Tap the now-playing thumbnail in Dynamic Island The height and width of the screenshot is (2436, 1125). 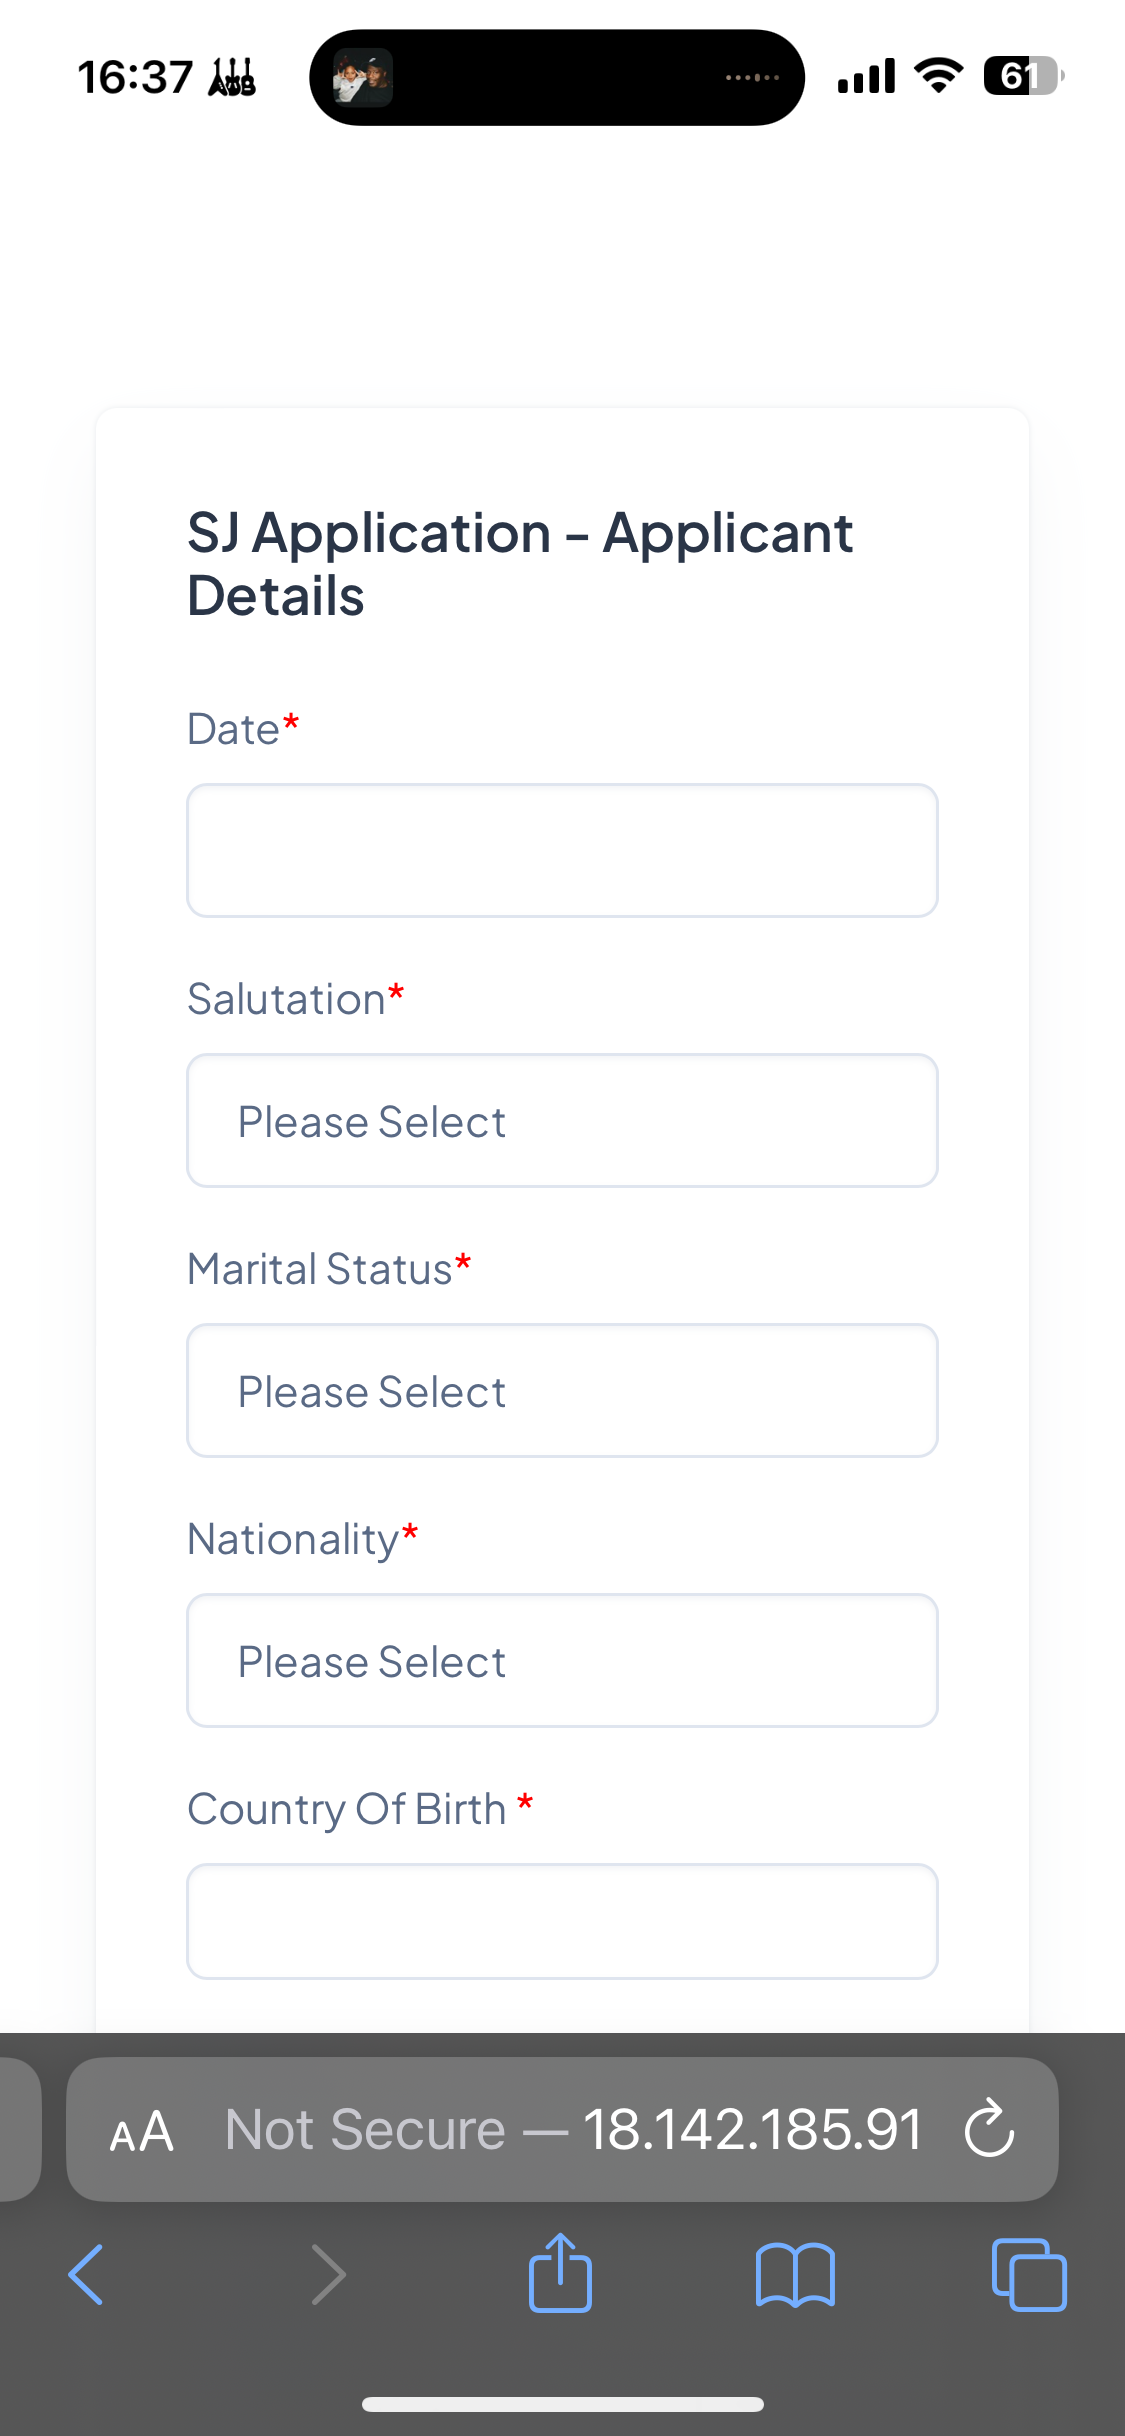[363, 77]
